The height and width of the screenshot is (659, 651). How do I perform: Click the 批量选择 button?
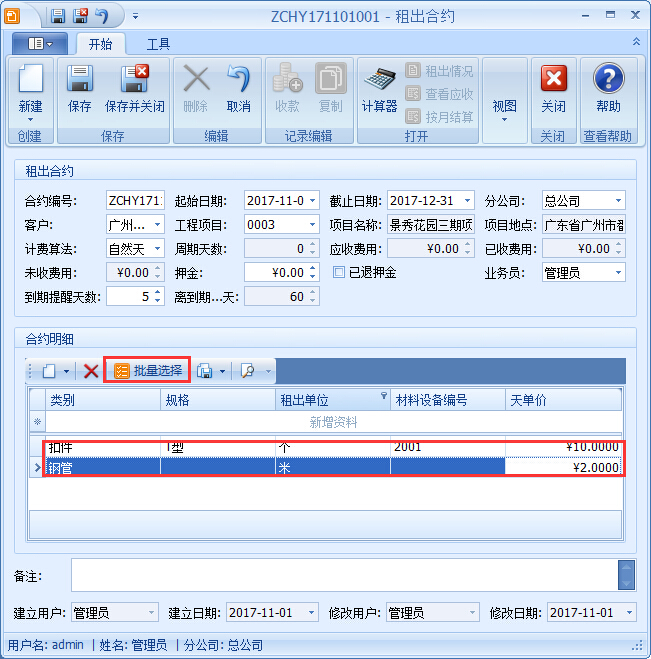148,371
